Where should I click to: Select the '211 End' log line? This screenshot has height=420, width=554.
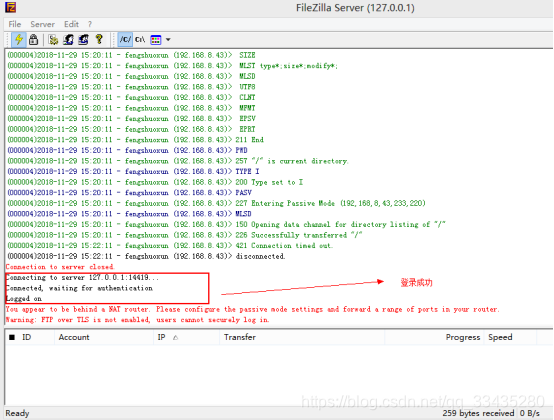pyautogui.click(x=136, y=140)
